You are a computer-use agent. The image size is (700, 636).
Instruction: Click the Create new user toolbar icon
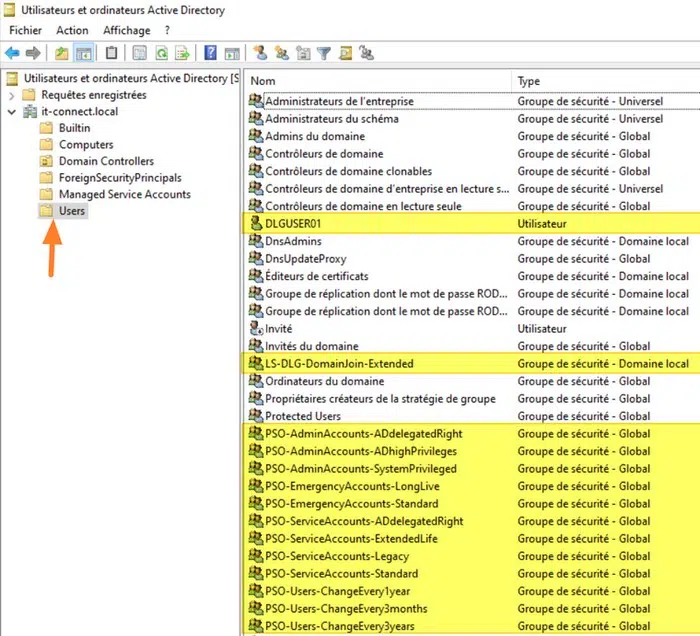point(260,53)
